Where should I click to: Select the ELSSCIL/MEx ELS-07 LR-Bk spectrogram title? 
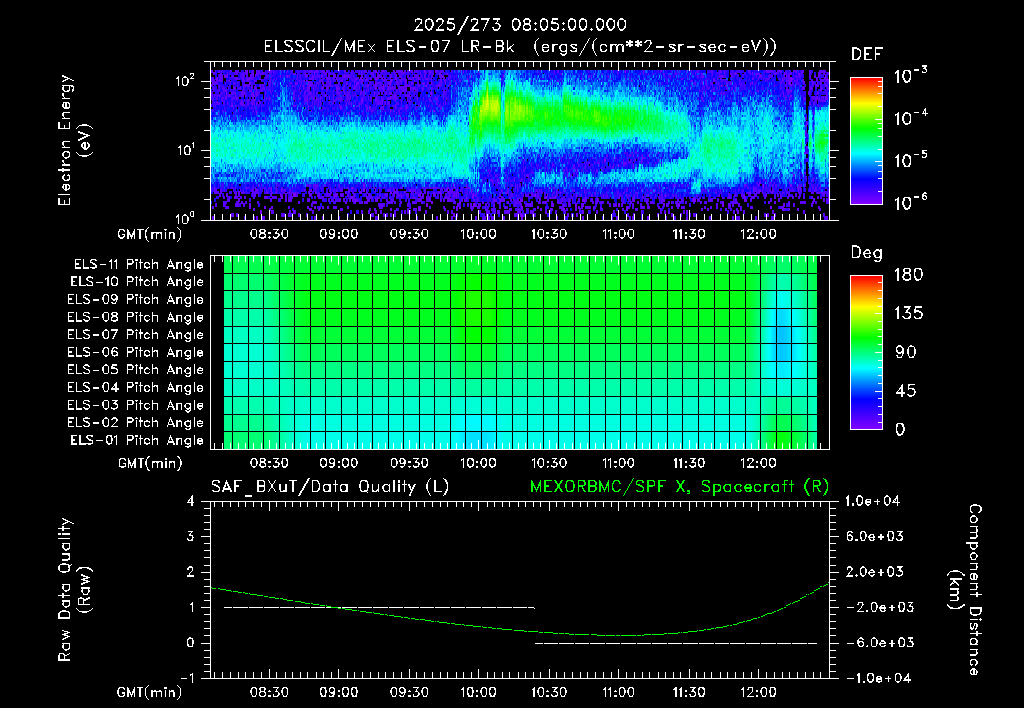[520, 47]
